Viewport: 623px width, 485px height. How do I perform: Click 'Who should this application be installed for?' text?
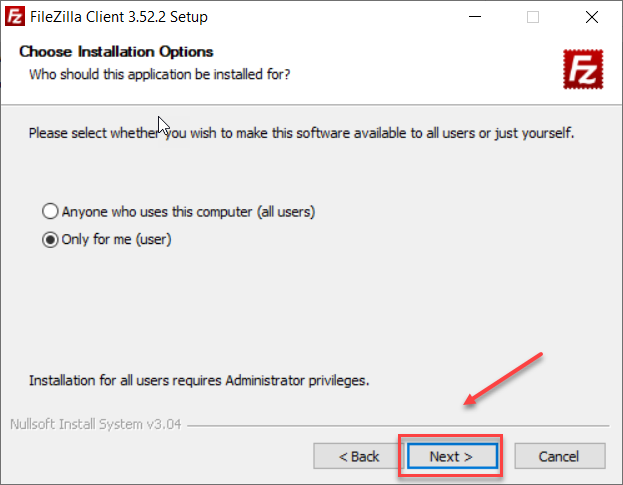160,73
